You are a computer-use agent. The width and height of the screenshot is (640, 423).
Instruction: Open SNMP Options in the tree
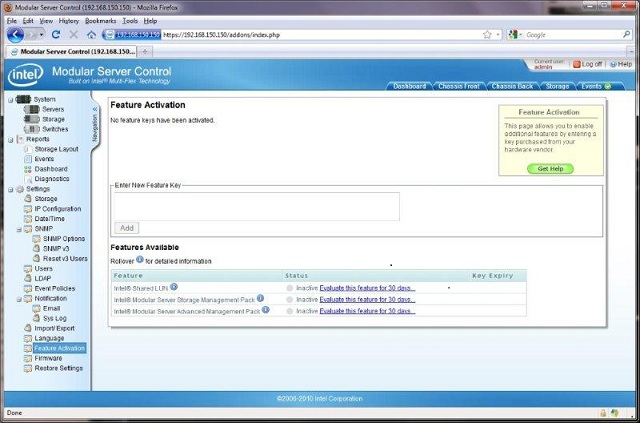point(64,238)
